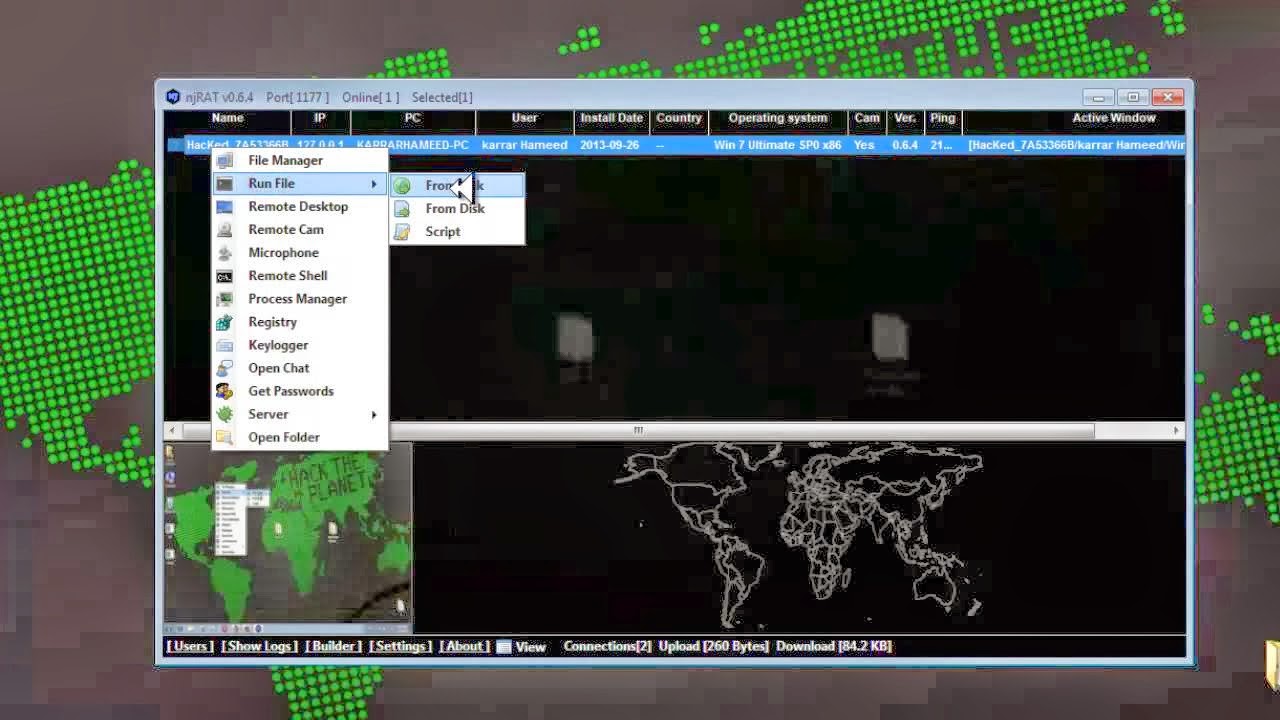Click the 'Connections[2]' status text
The width and height of the screenshot is (1280, 720).
click(608, 646)
